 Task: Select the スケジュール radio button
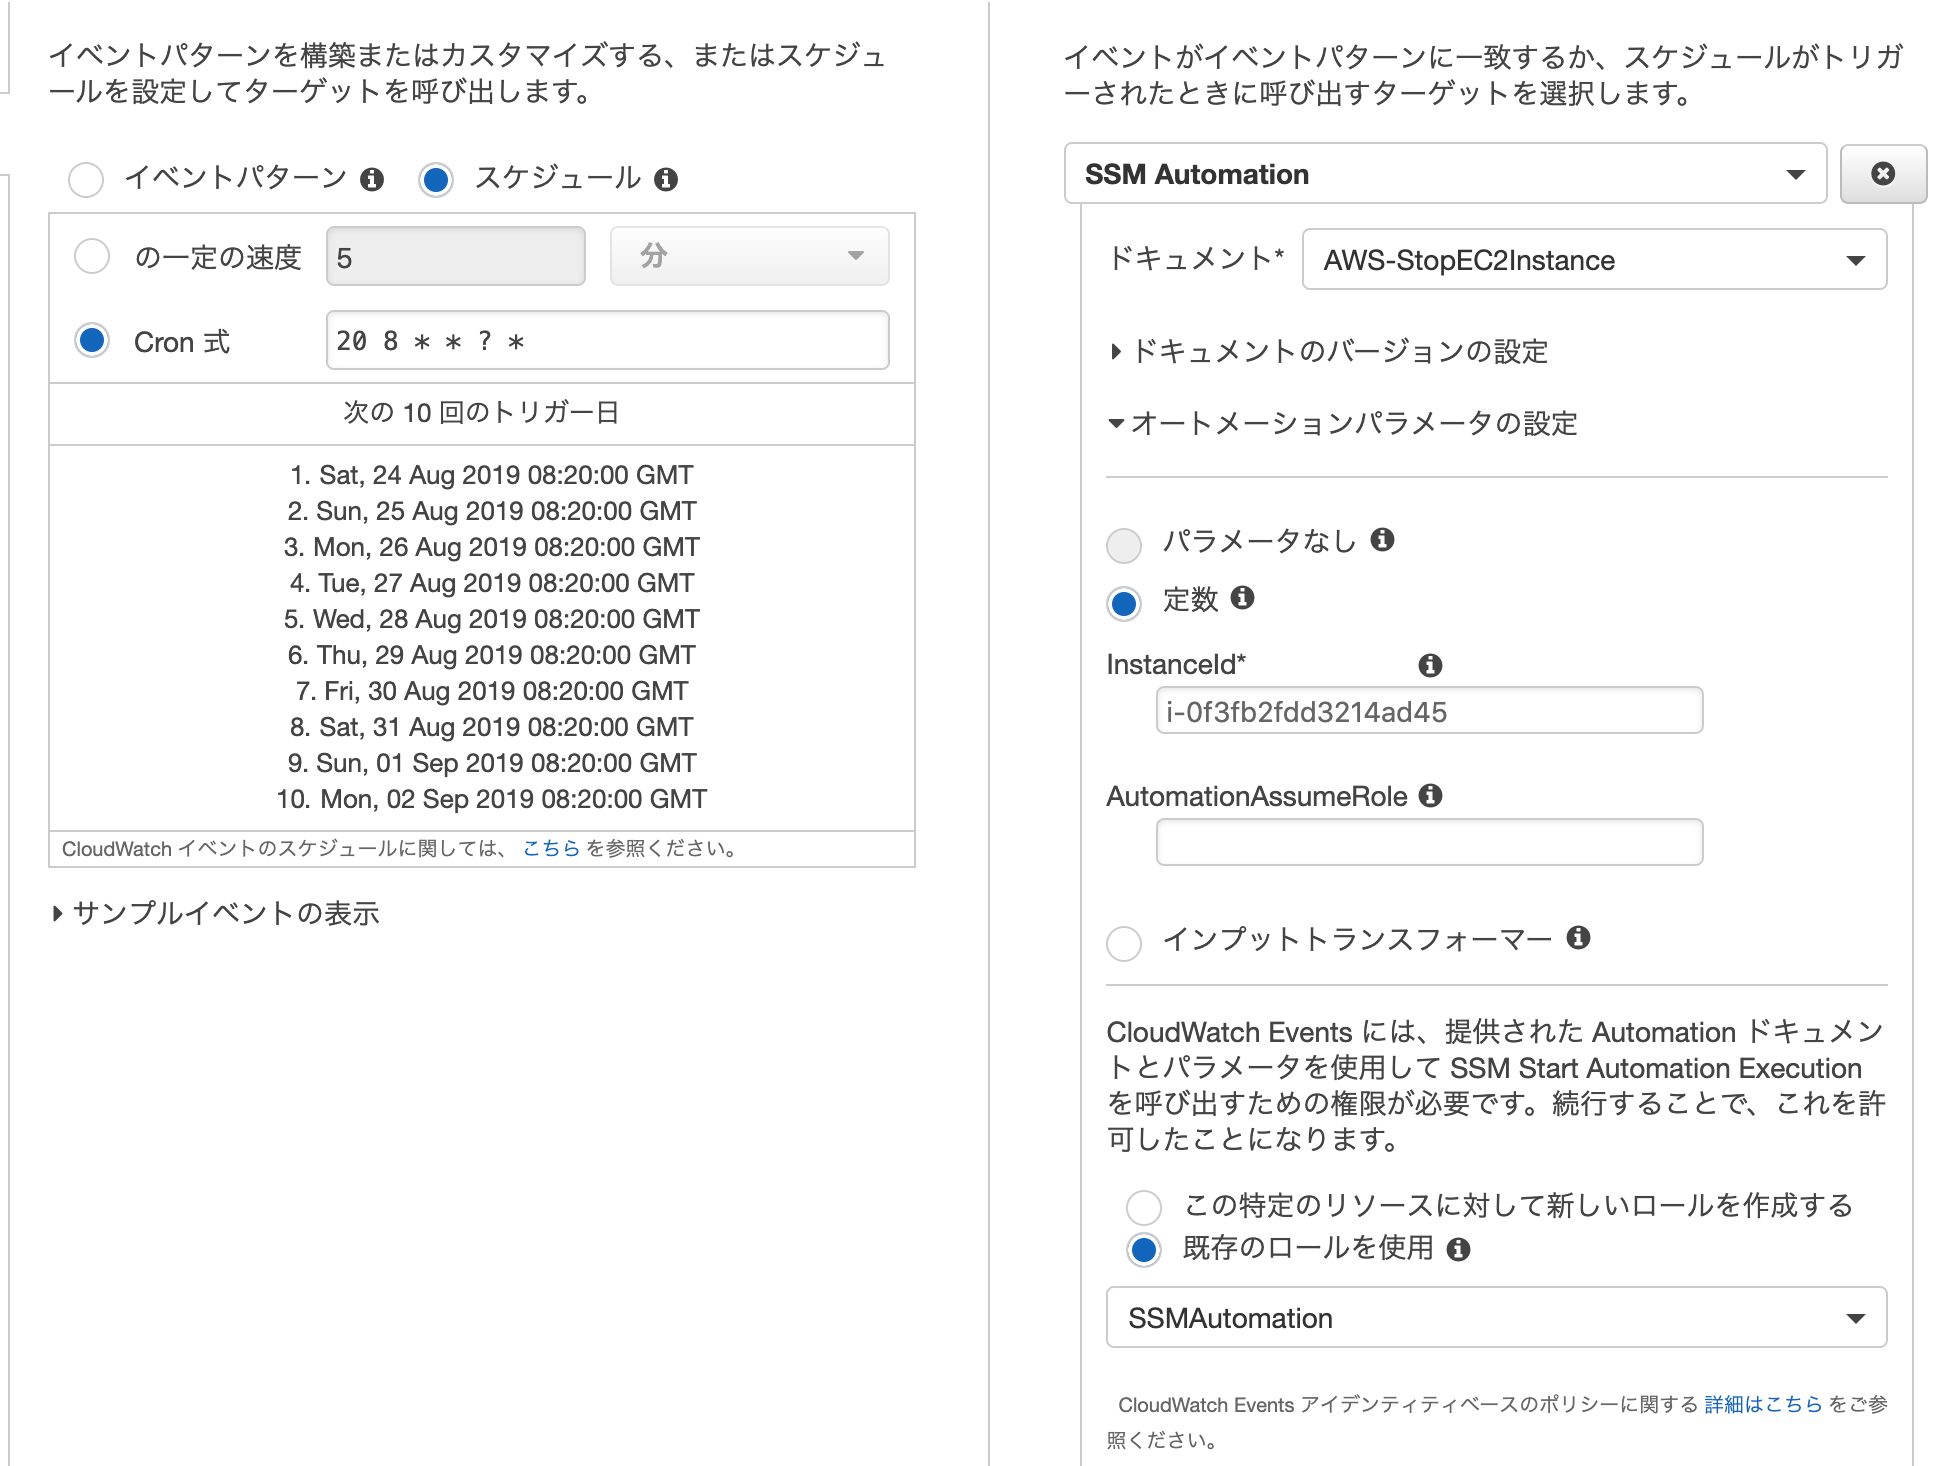[x=436, y=180]
